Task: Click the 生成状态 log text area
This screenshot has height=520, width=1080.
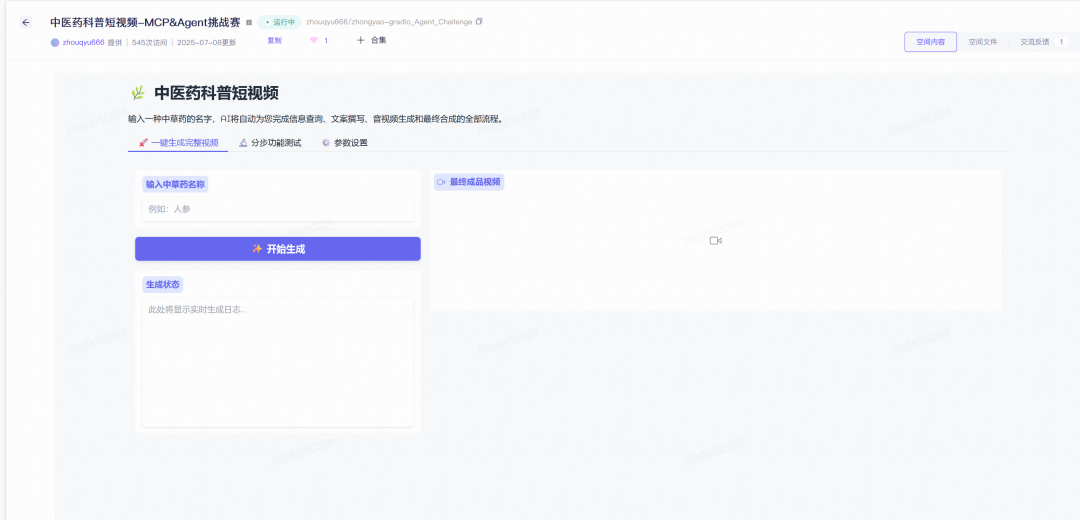Action: pyautogui.click(x=278, y=362)
